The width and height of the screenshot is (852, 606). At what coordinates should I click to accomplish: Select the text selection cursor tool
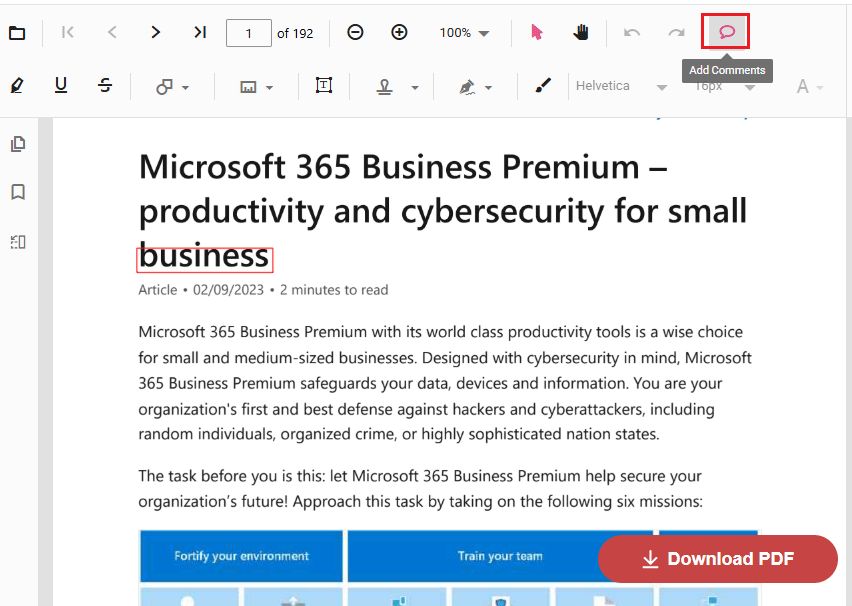point(537,33)
